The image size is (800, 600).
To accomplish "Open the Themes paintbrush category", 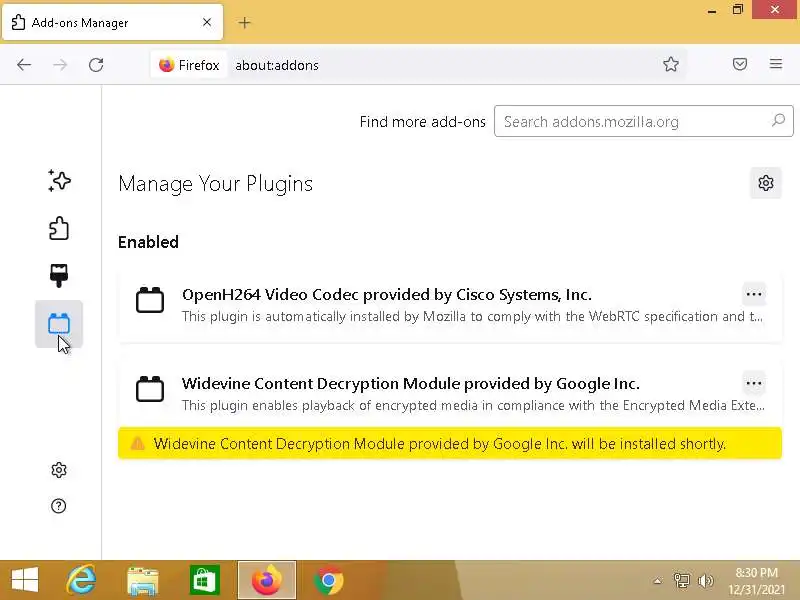I will (x=59, y=276).
